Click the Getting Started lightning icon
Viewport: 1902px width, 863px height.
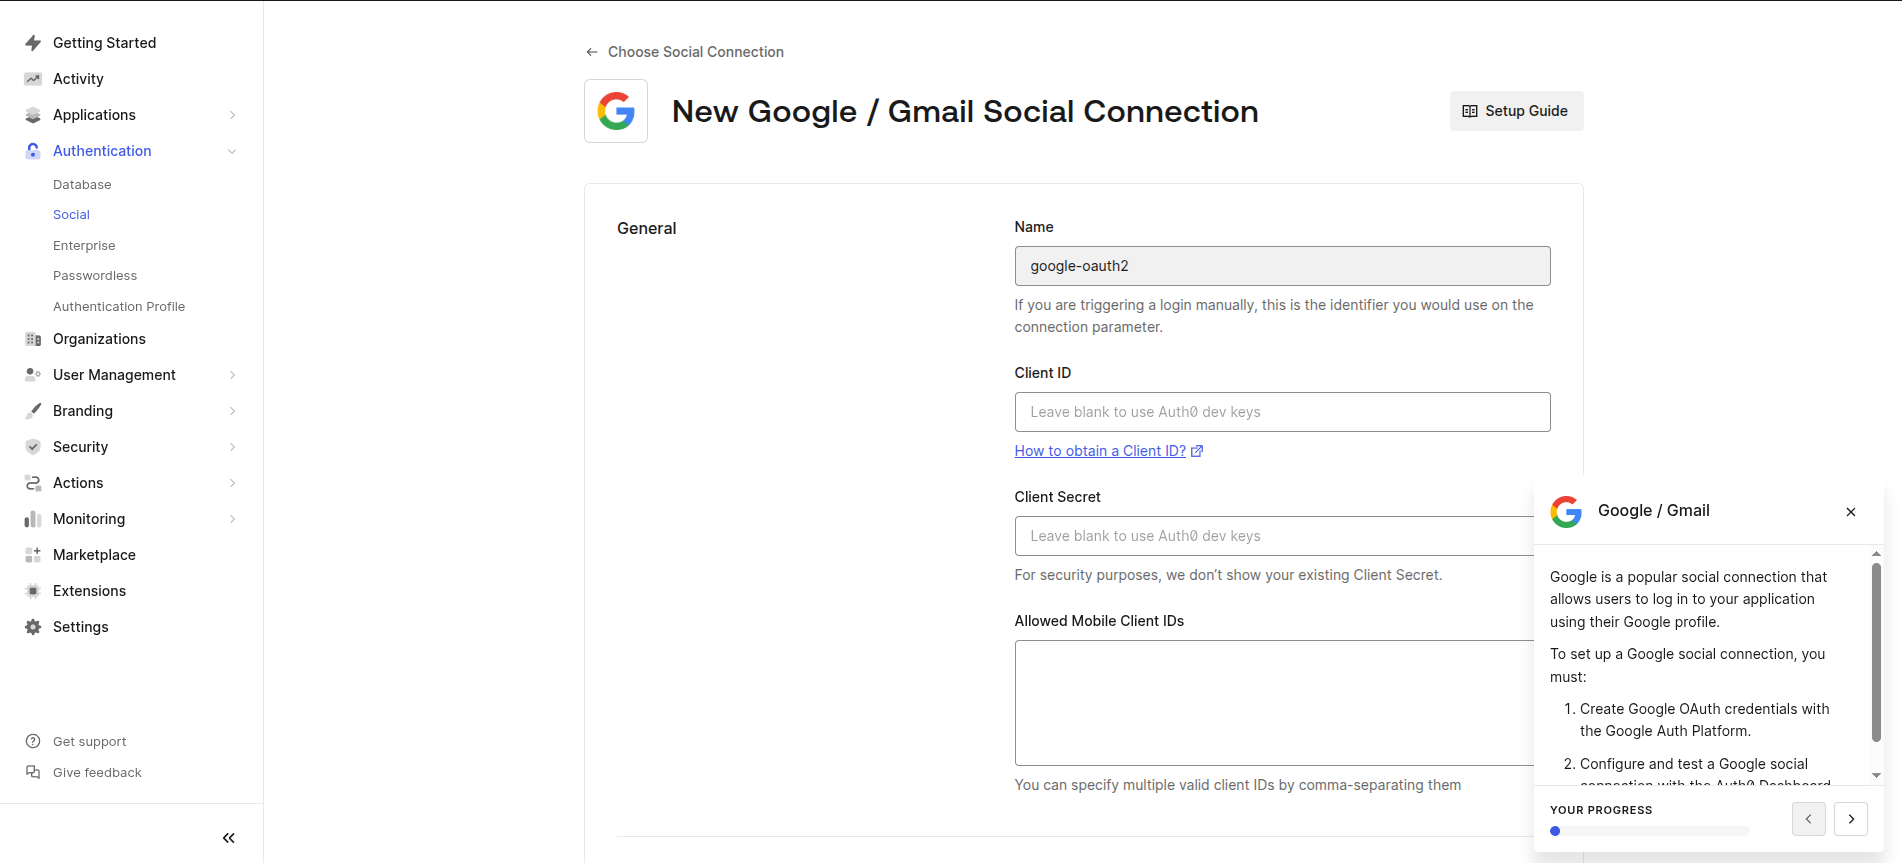click(x=33, y=43)
